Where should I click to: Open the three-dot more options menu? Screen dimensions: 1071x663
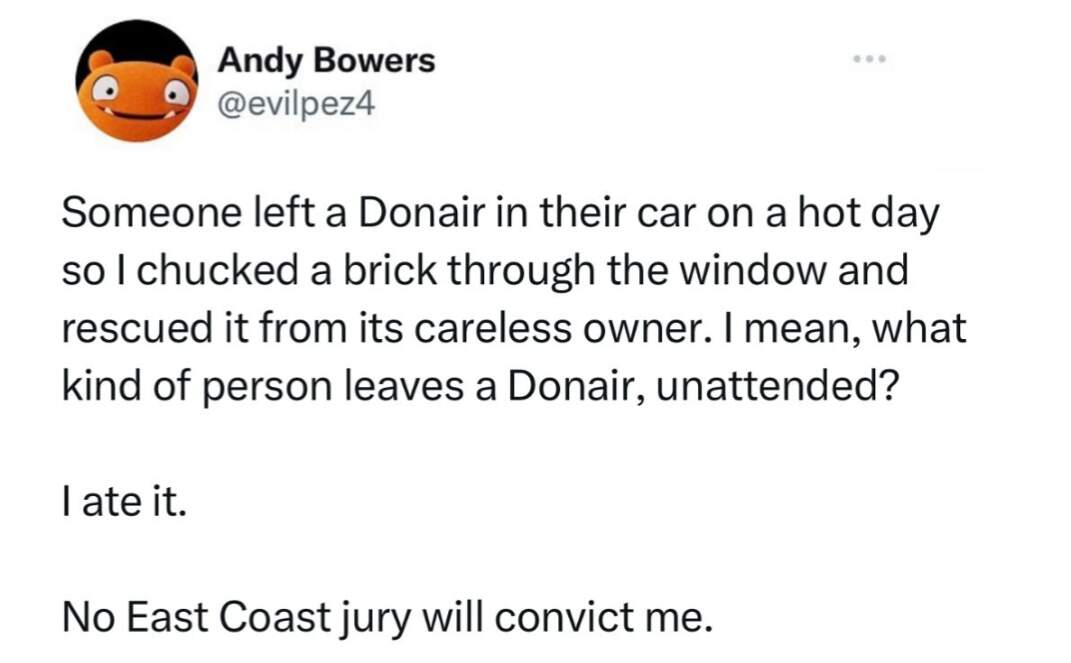click(869, 59)
